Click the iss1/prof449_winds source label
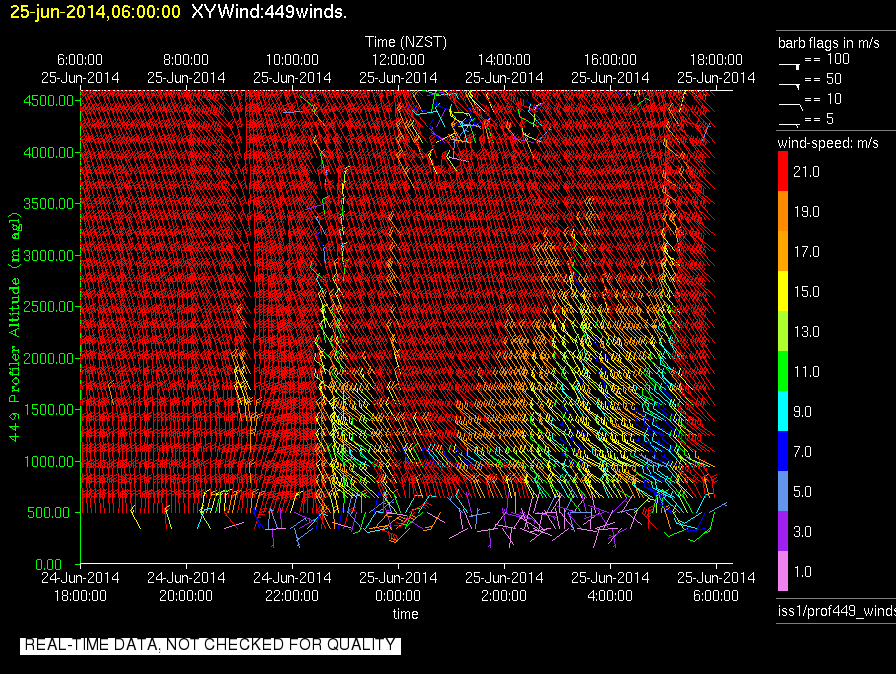The image size is (896, 674). click(837, 611)
